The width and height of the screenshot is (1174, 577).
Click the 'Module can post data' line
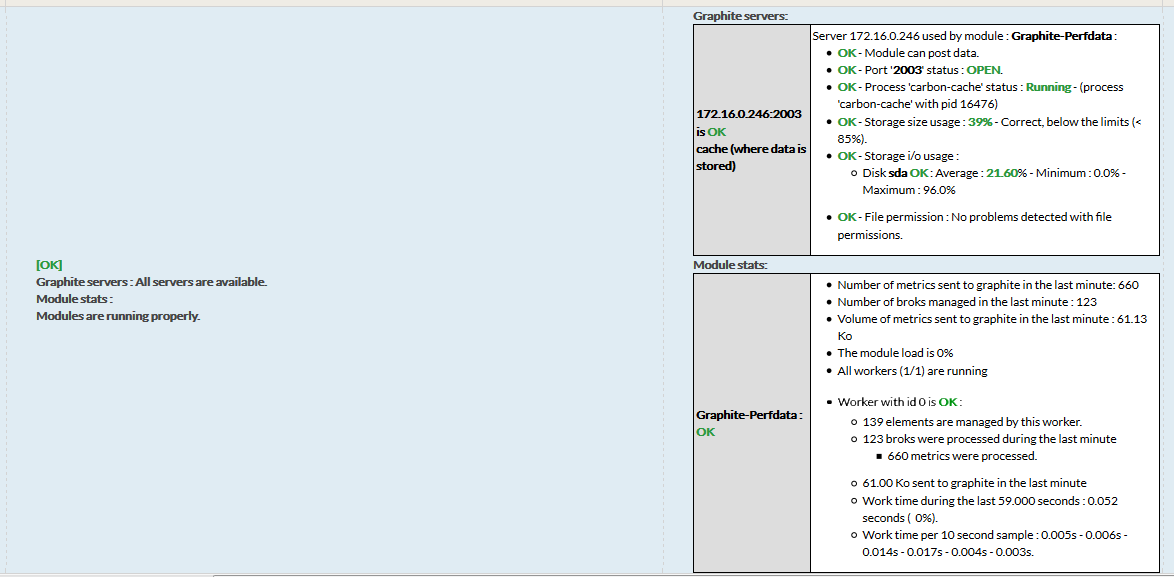[908, 53]
